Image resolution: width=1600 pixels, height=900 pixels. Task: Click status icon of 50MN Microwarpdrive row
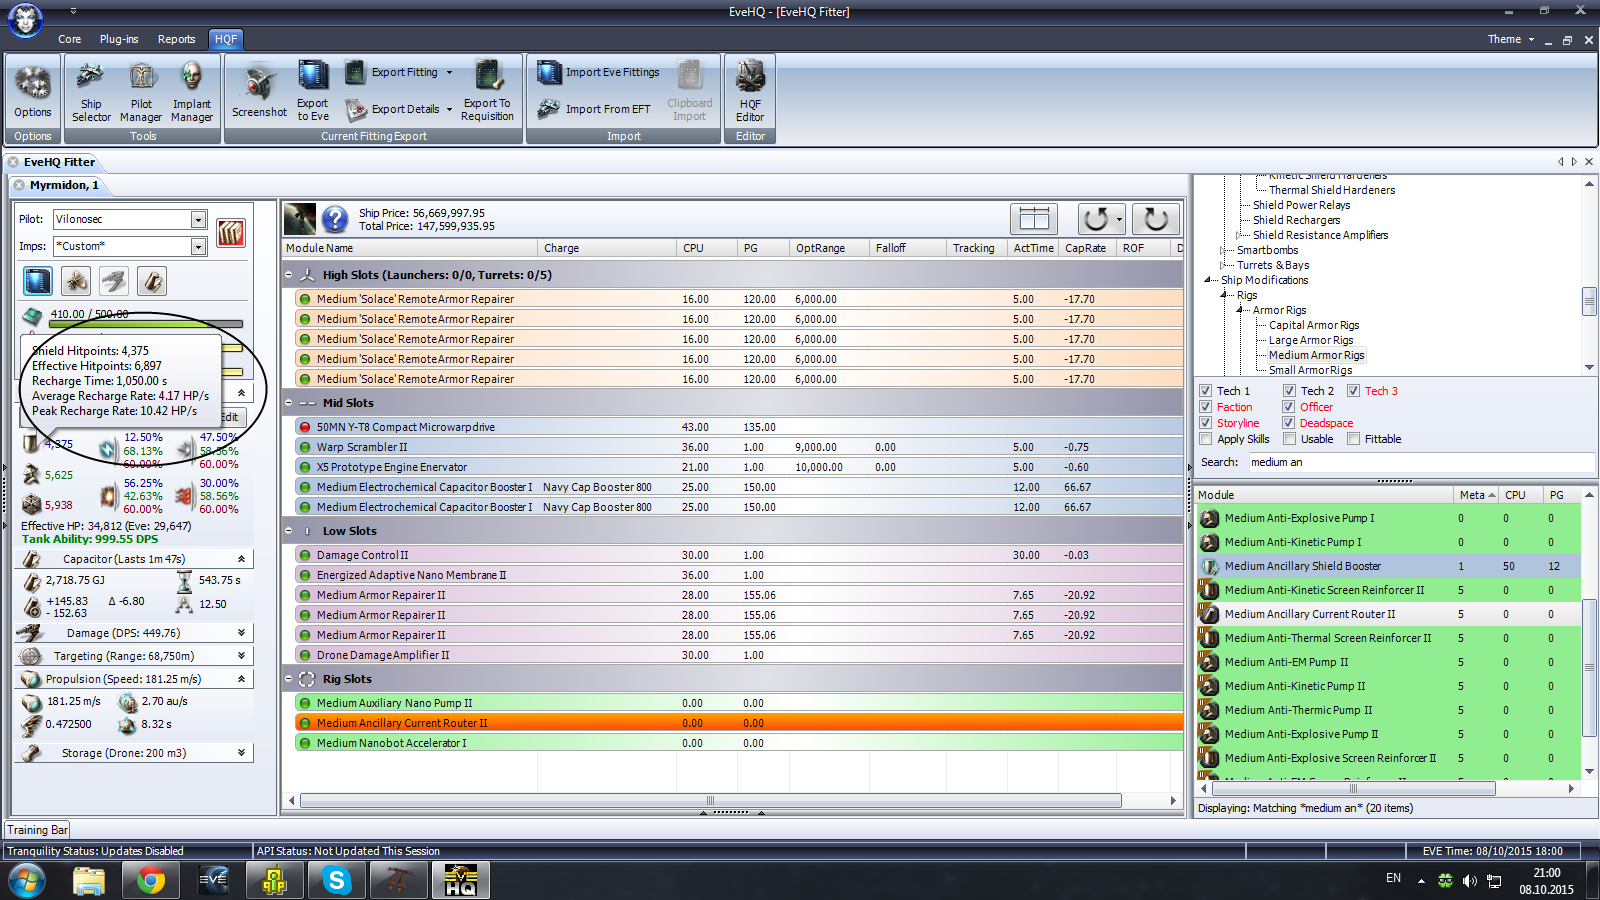pyautogui.click(x=305, y=427)
